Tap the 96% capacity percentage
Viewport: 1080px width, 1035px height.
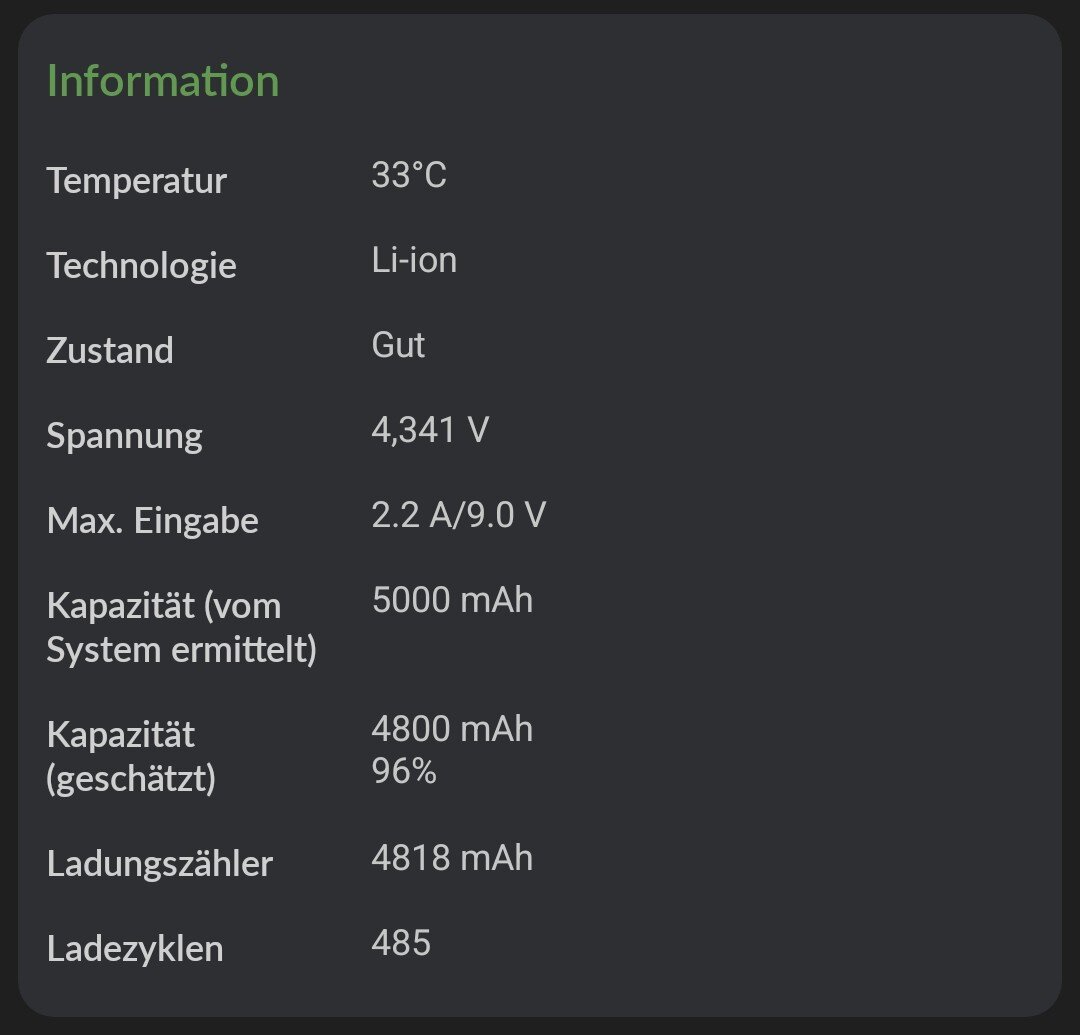point(404,772)
